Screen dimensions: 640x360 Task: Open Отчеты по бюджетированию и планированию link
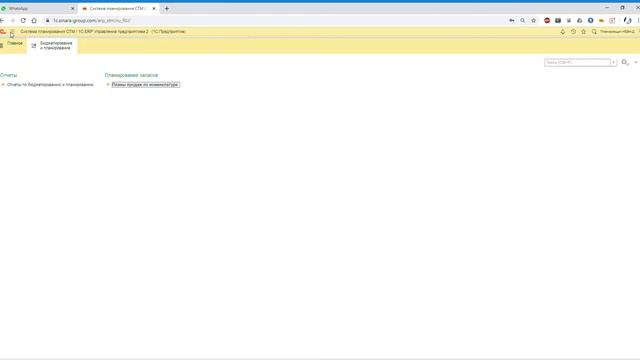[50, 84]
